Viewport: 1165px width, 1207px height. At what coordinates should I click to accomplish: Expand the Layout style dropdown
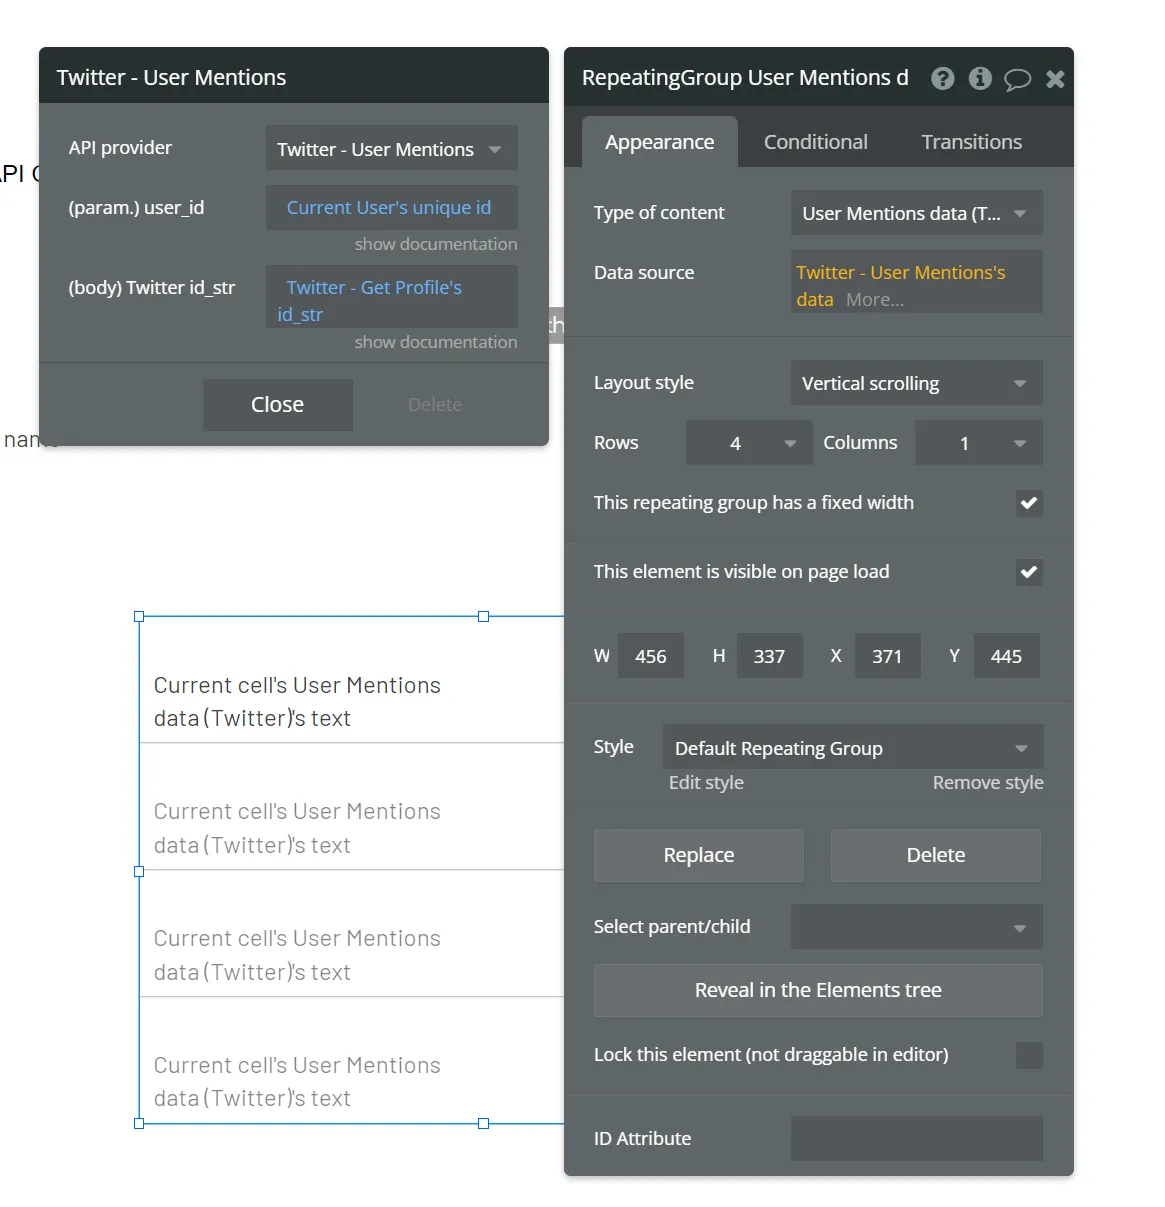click(917, 383)
